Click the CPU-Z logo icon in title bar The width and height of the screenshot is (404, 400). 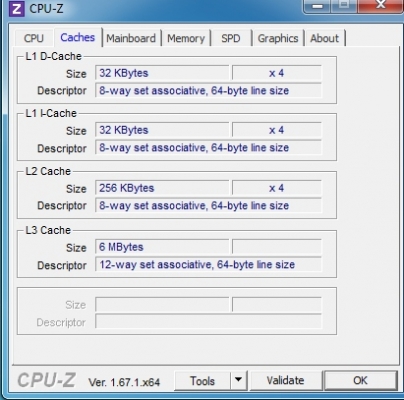point(17,9)
